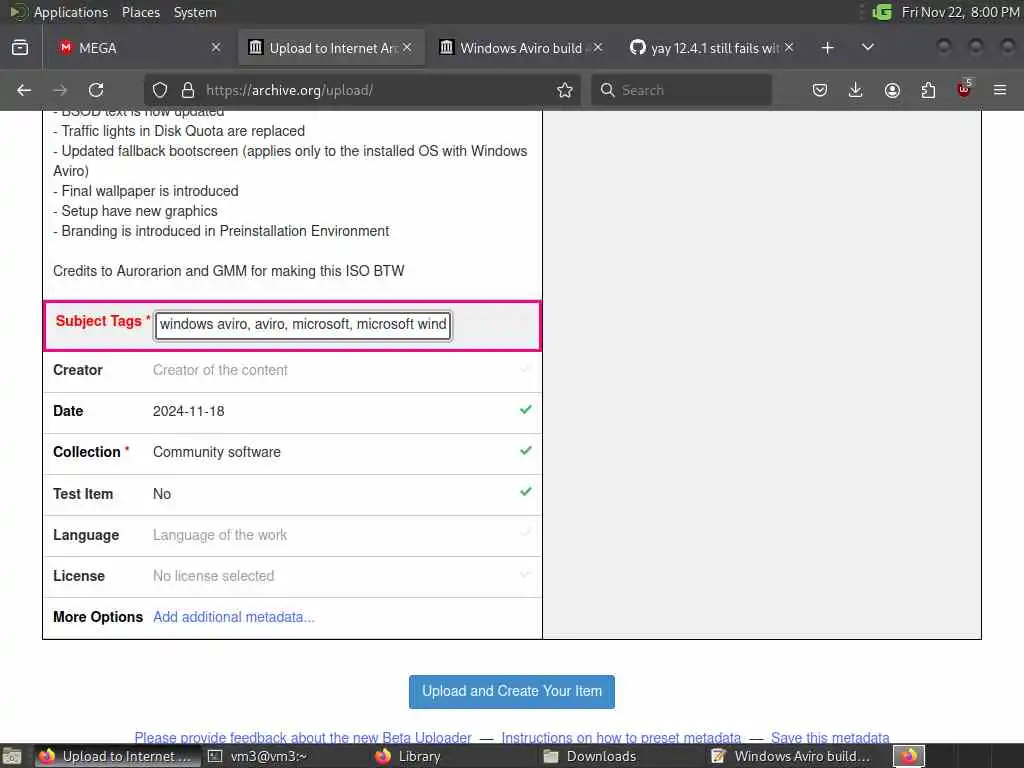Open a new tab with plus icon

(827, 48)
